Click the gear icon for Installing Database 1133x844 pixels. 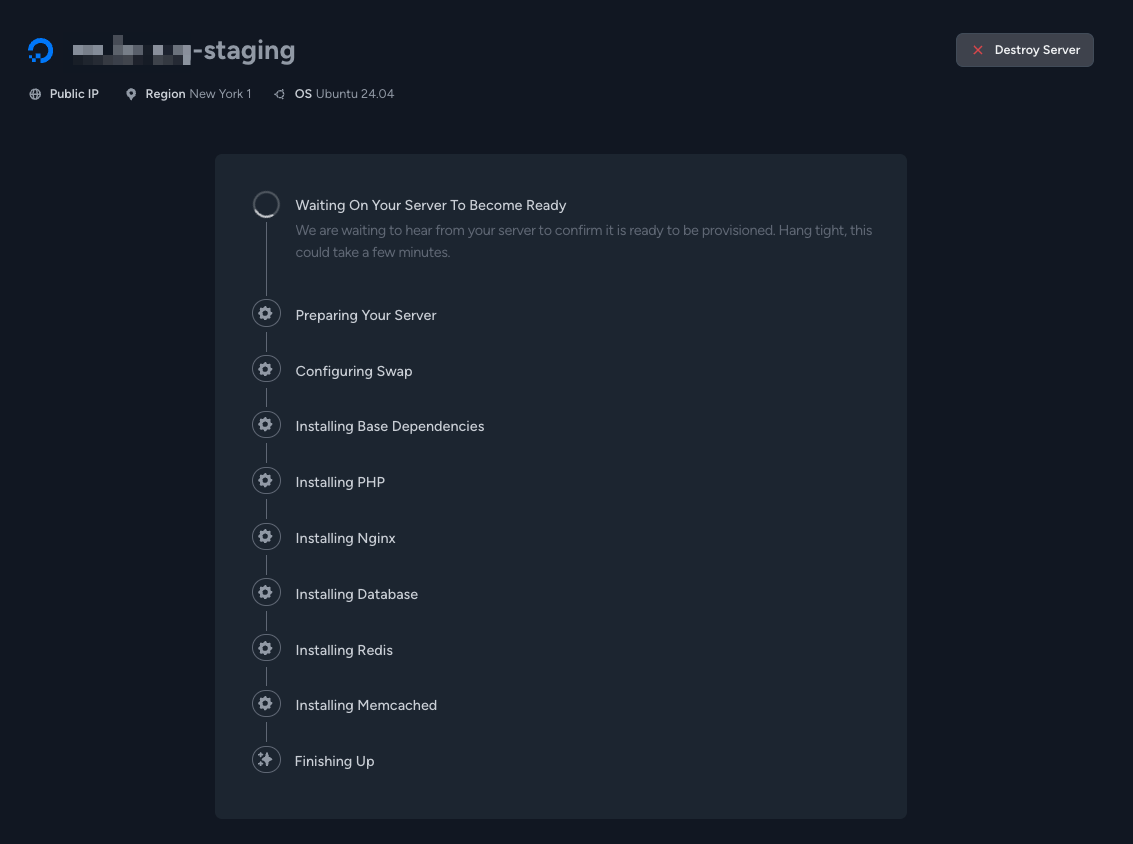click(266, 593)
